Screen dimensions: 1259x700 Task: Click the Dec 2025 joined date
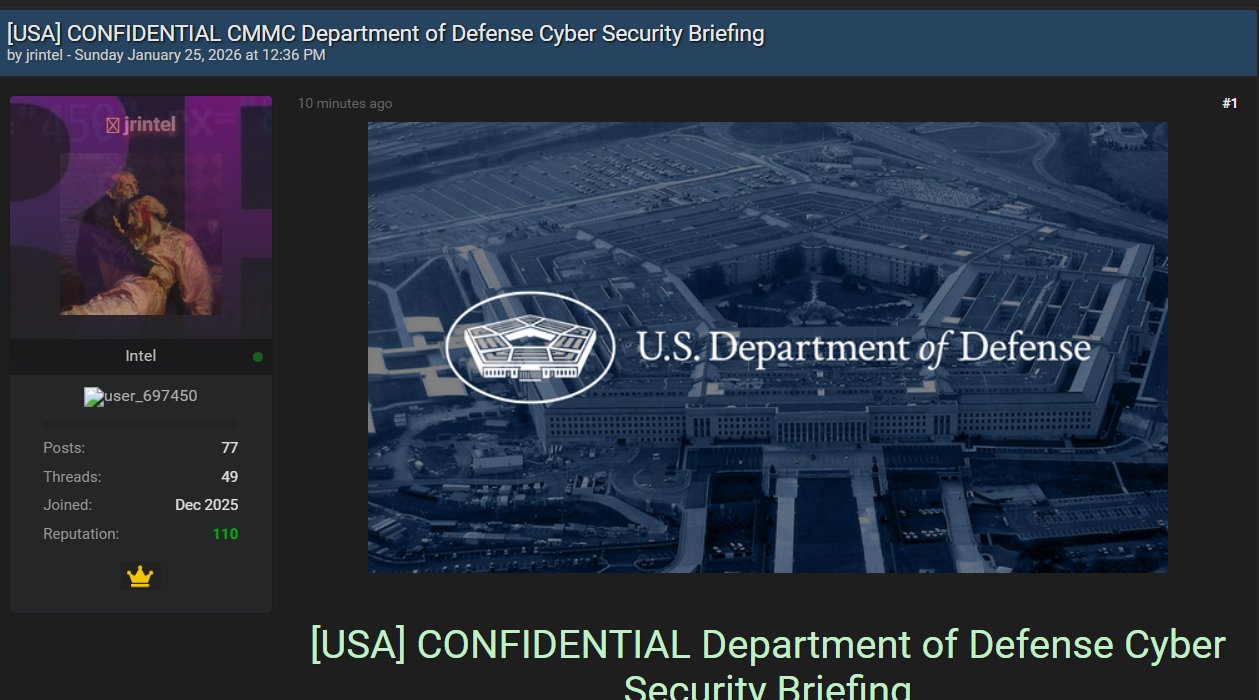[x=206, y=505]
